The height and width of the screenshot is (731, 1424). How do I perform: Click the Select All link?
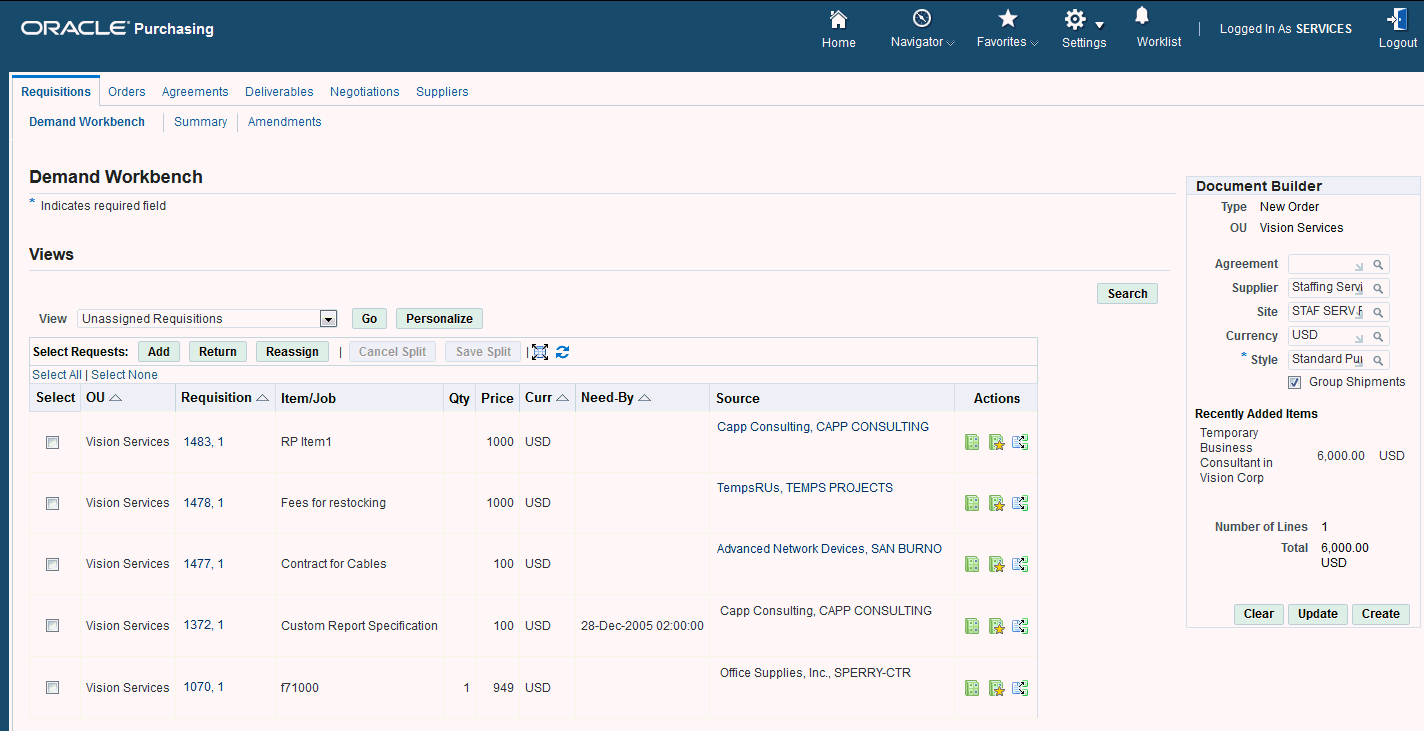(x=57, y=375)
